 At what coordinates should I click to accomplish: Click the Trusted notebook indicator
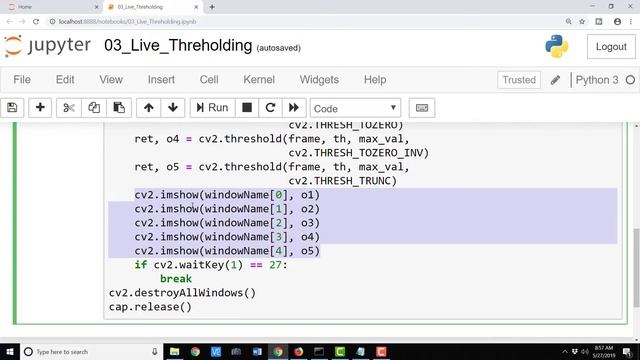(519, 80)
